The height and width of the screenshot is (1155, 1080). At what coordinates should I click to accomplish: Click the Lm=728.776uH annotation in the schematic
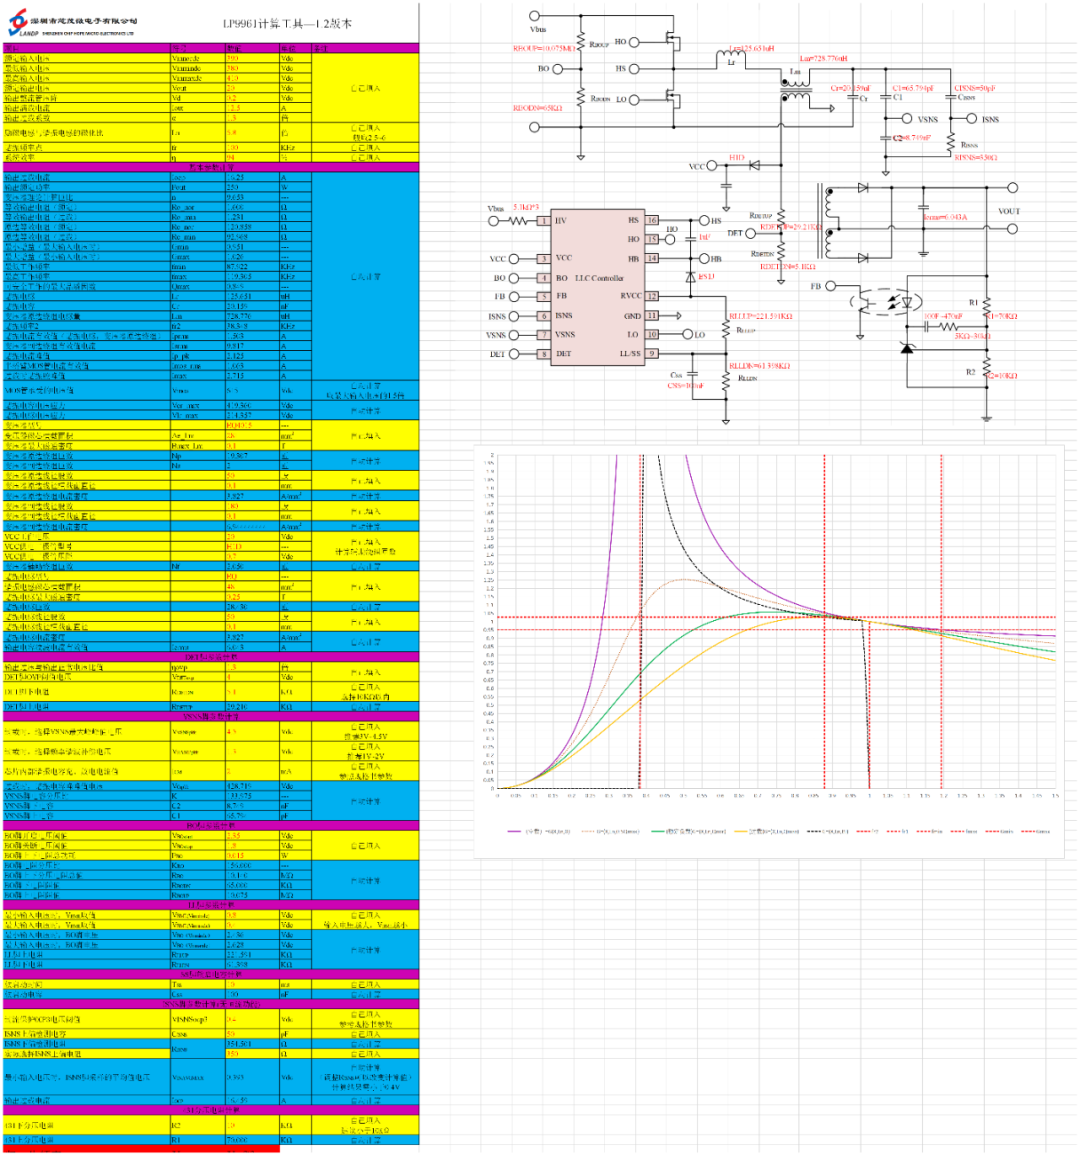click(824, 58)
